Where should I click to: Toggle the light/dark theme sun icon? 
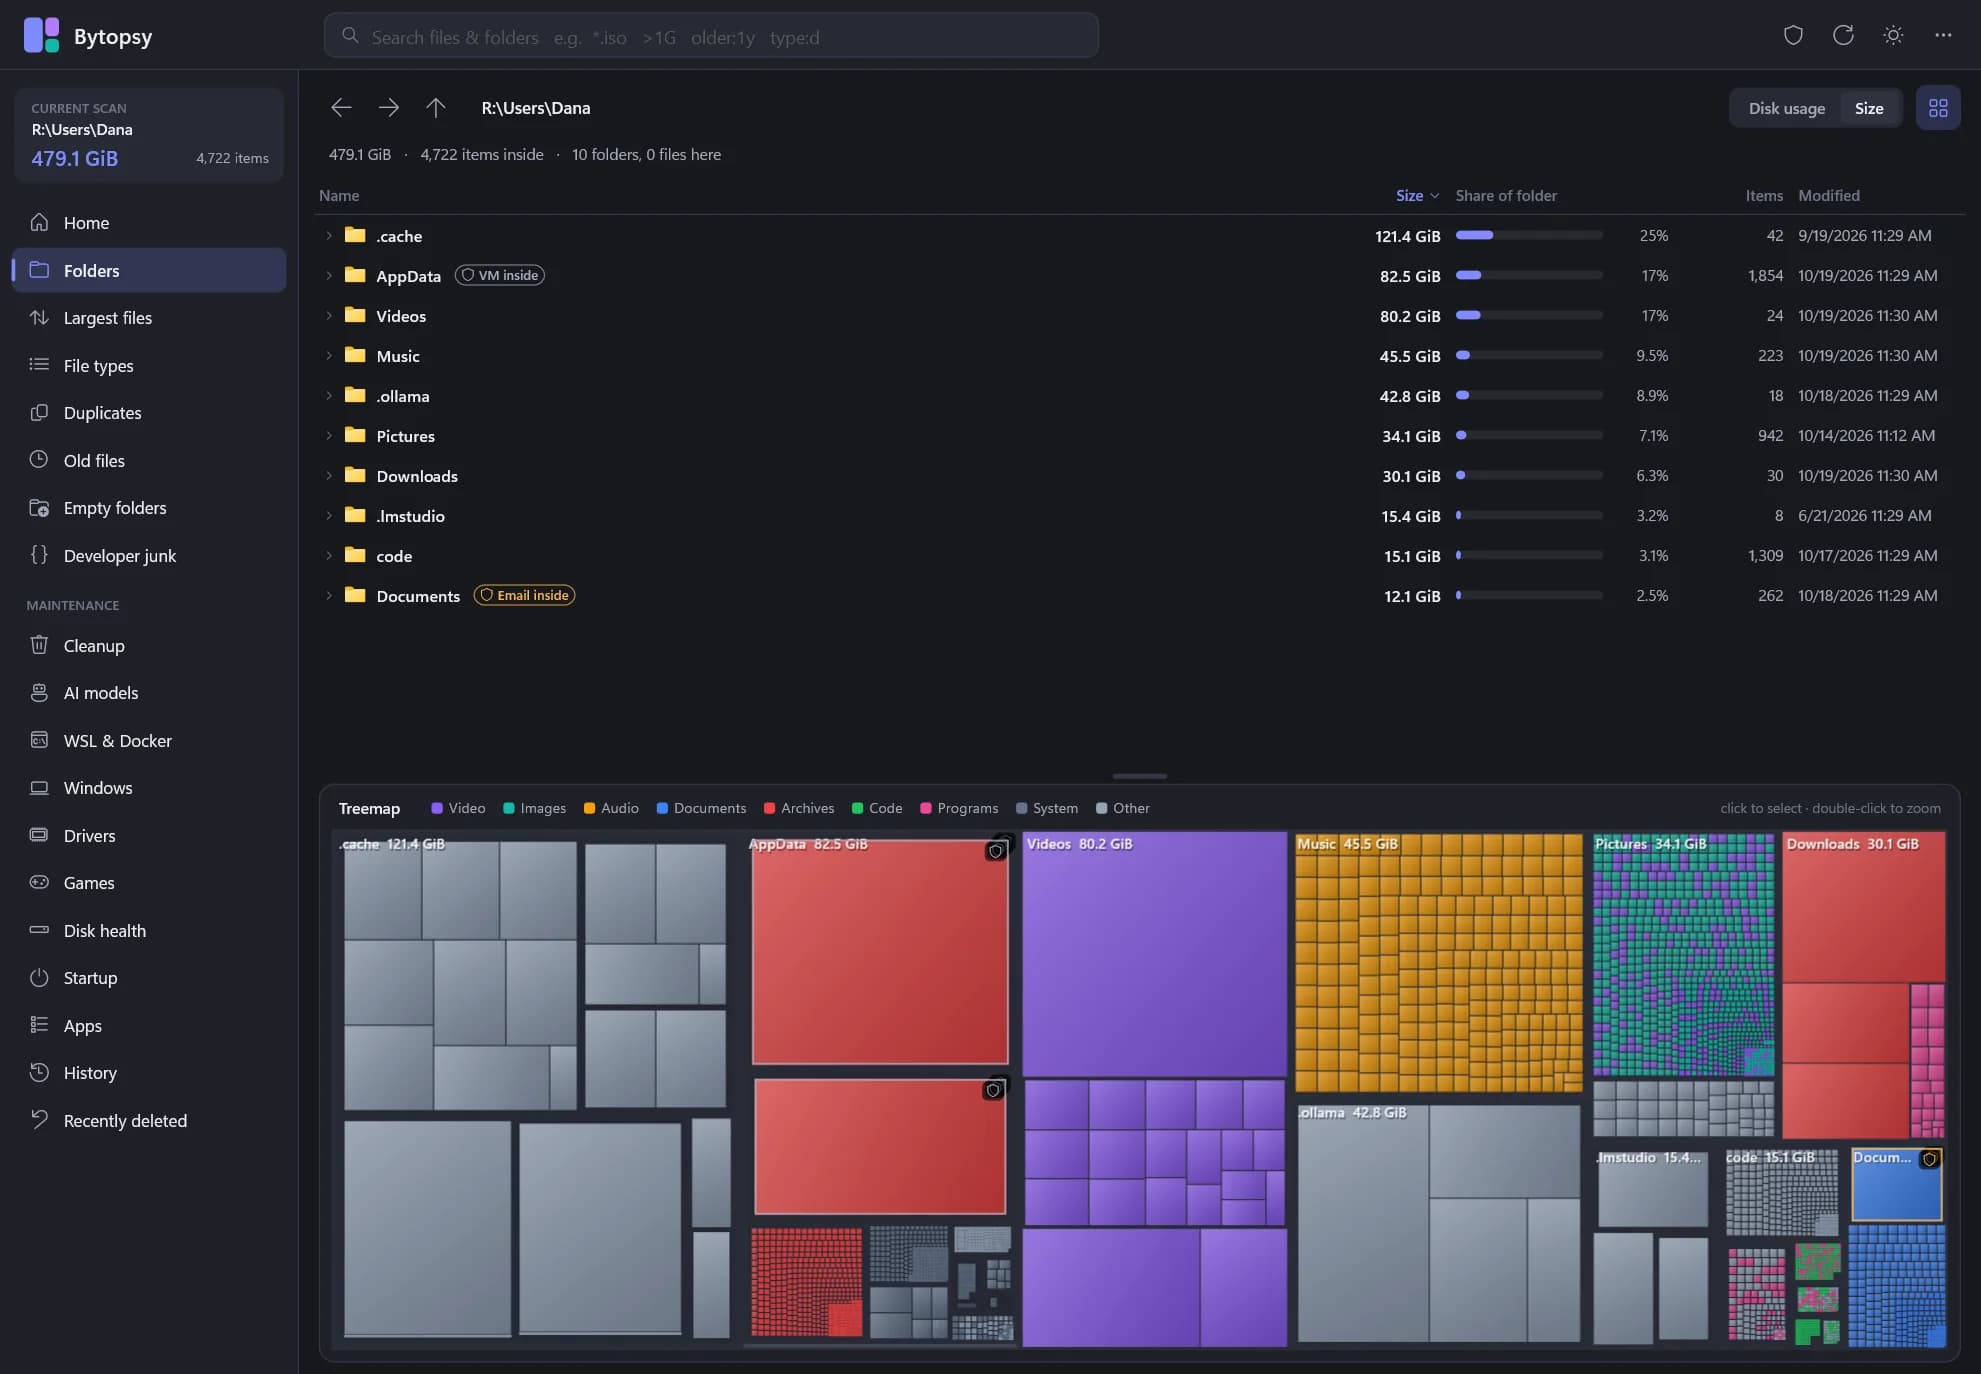pos(1893,35)
